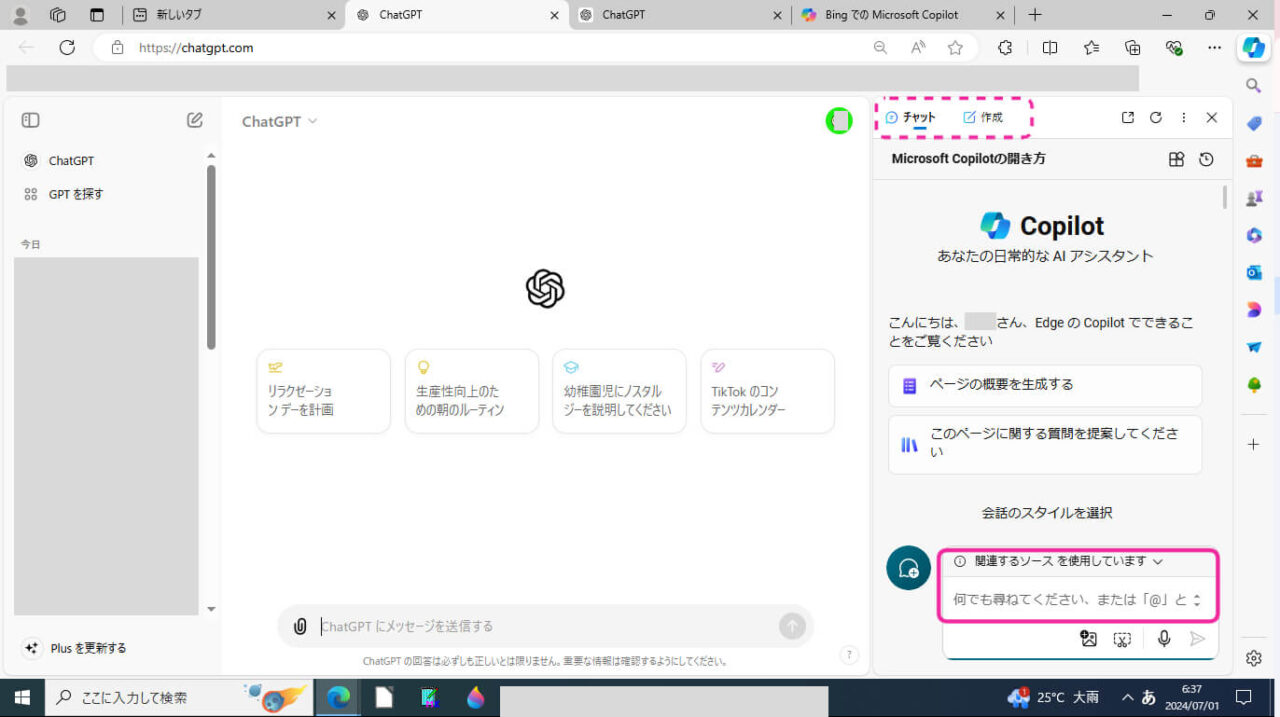Open Outlook from the Edge sidebar

pos(1254,272)
